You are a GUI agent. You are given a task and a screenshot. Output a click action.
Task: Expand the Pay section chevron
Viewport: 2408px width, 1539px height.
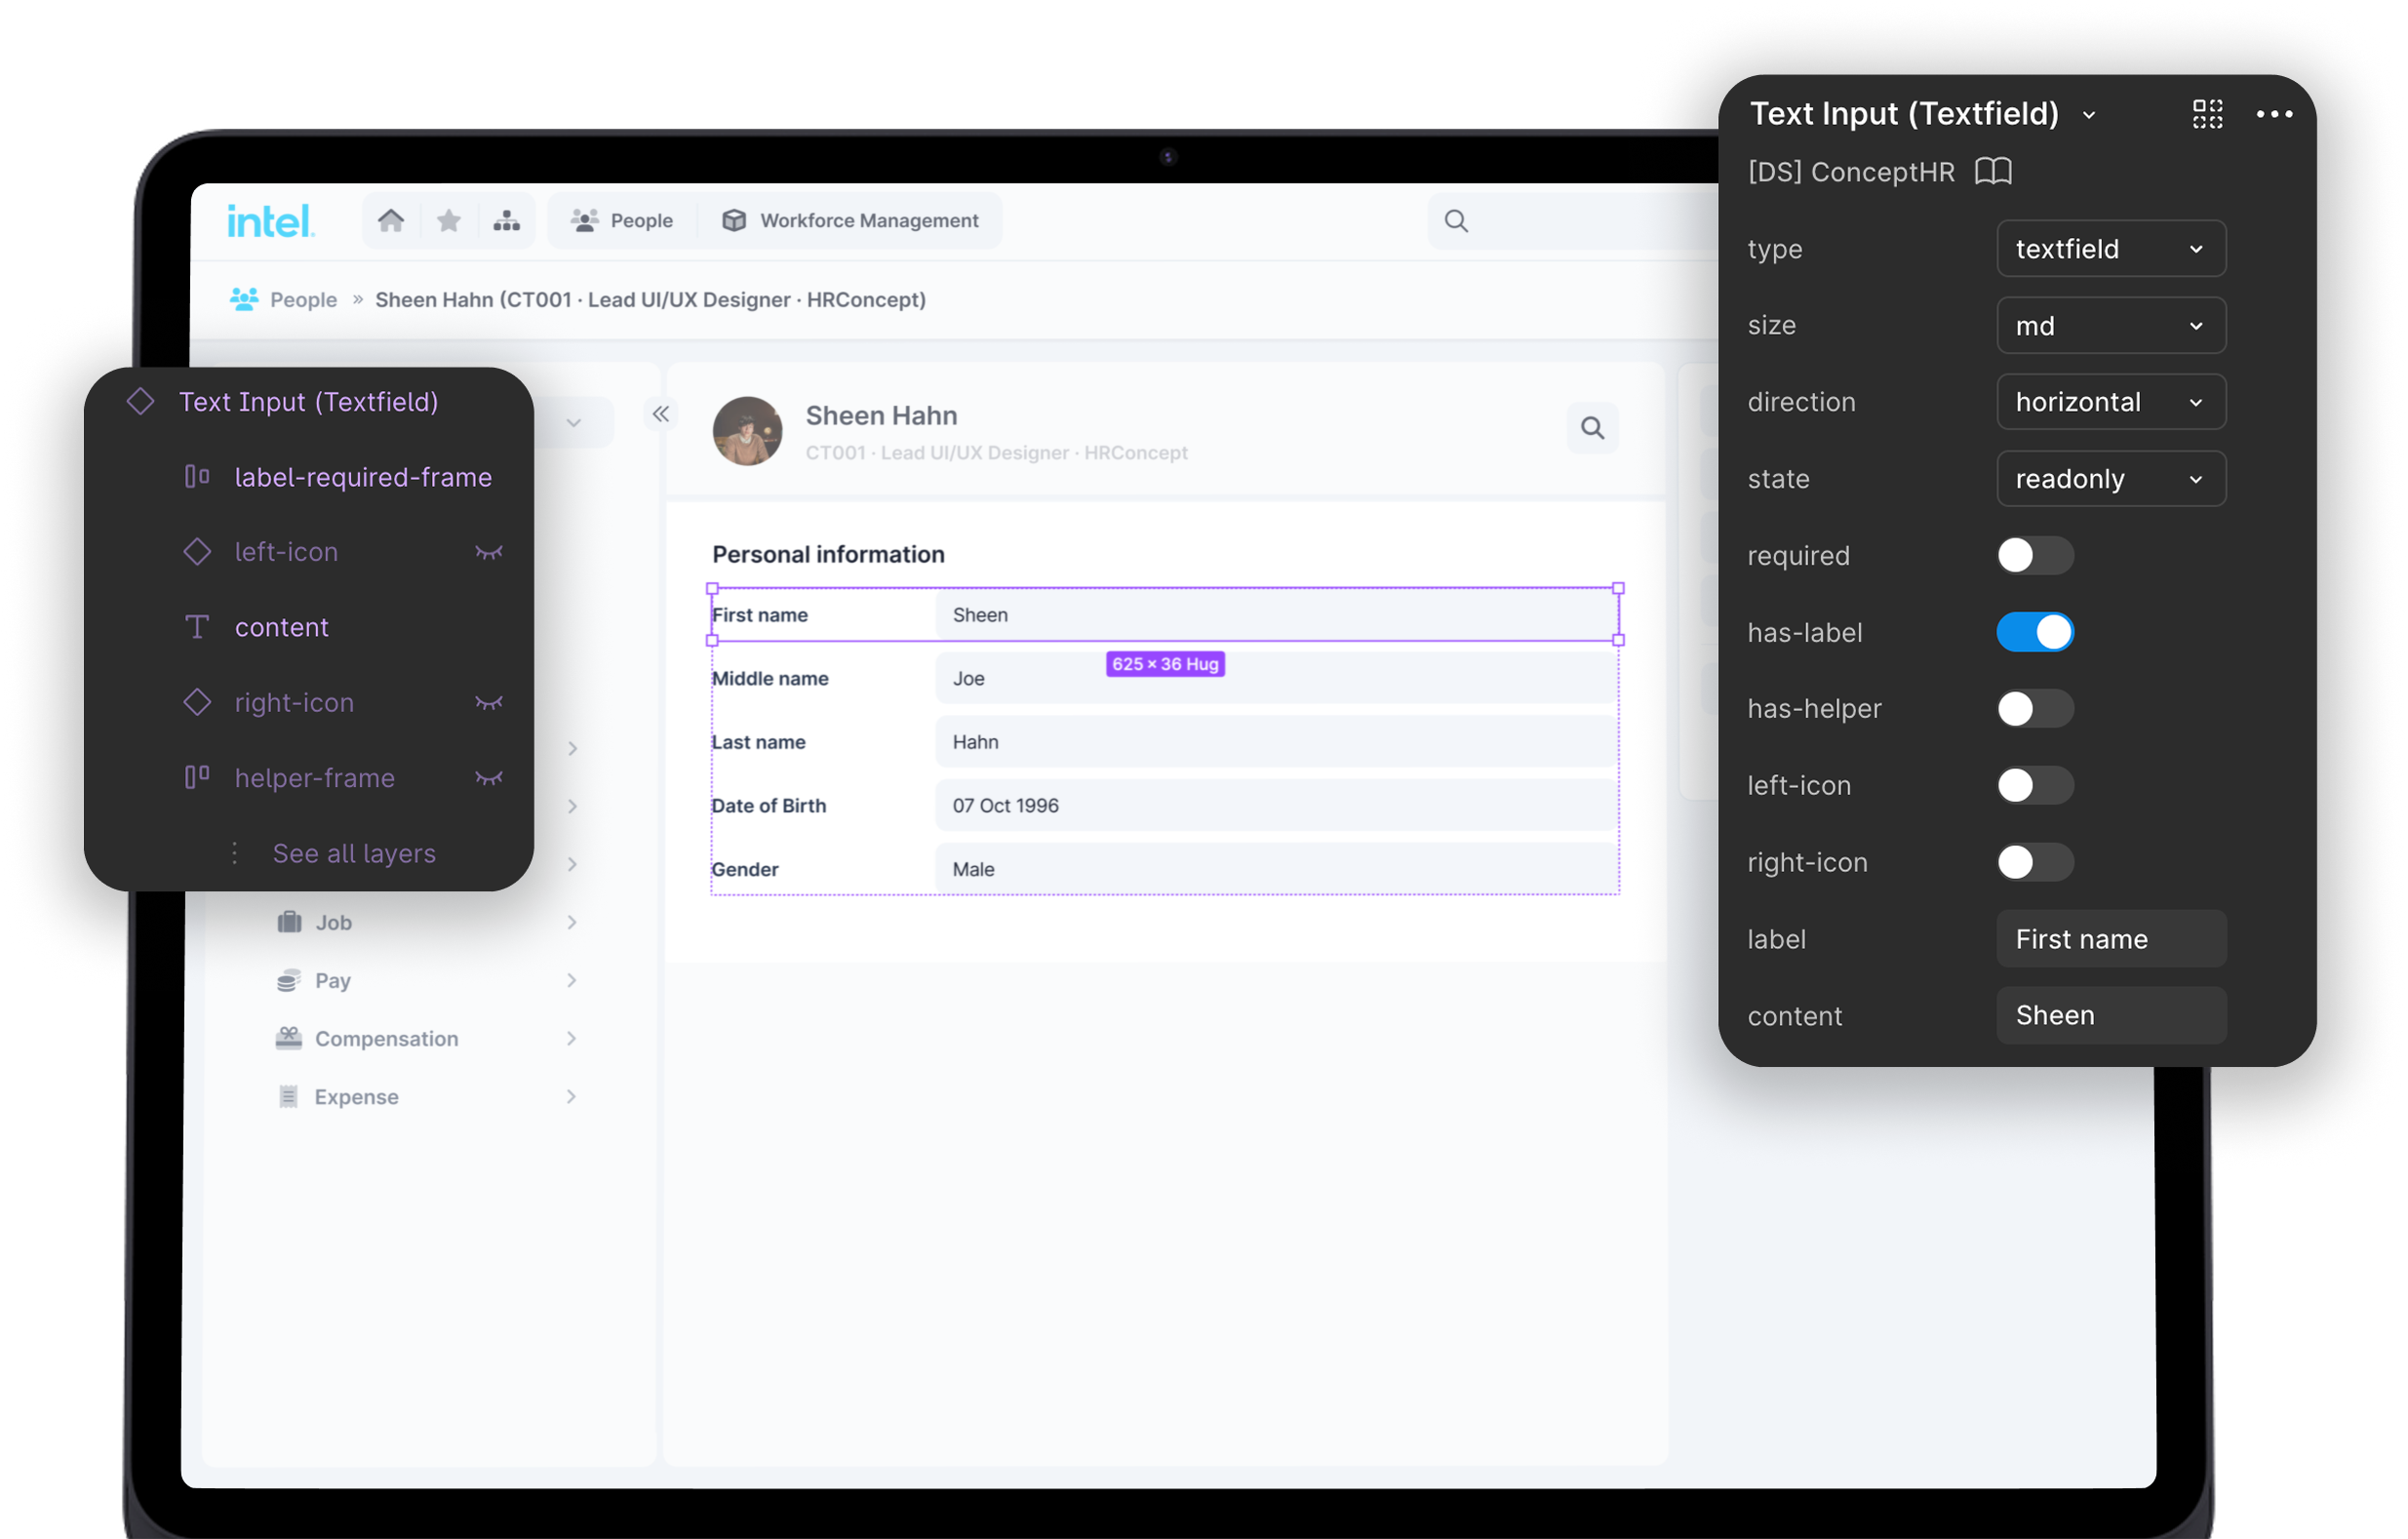(572, 980)
